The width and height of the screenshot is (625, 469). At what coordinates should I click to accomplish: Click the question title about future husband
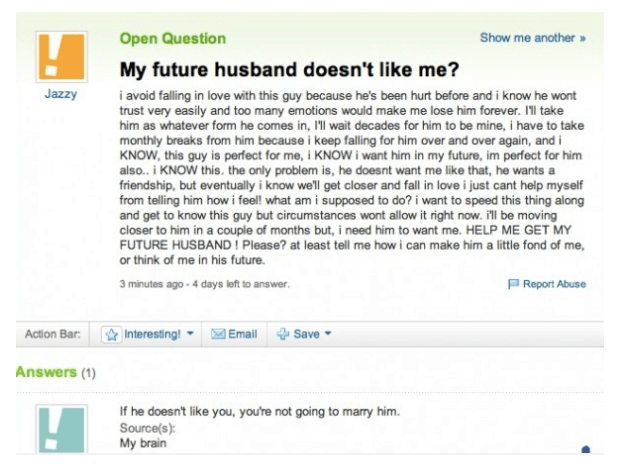click(289, 69)
